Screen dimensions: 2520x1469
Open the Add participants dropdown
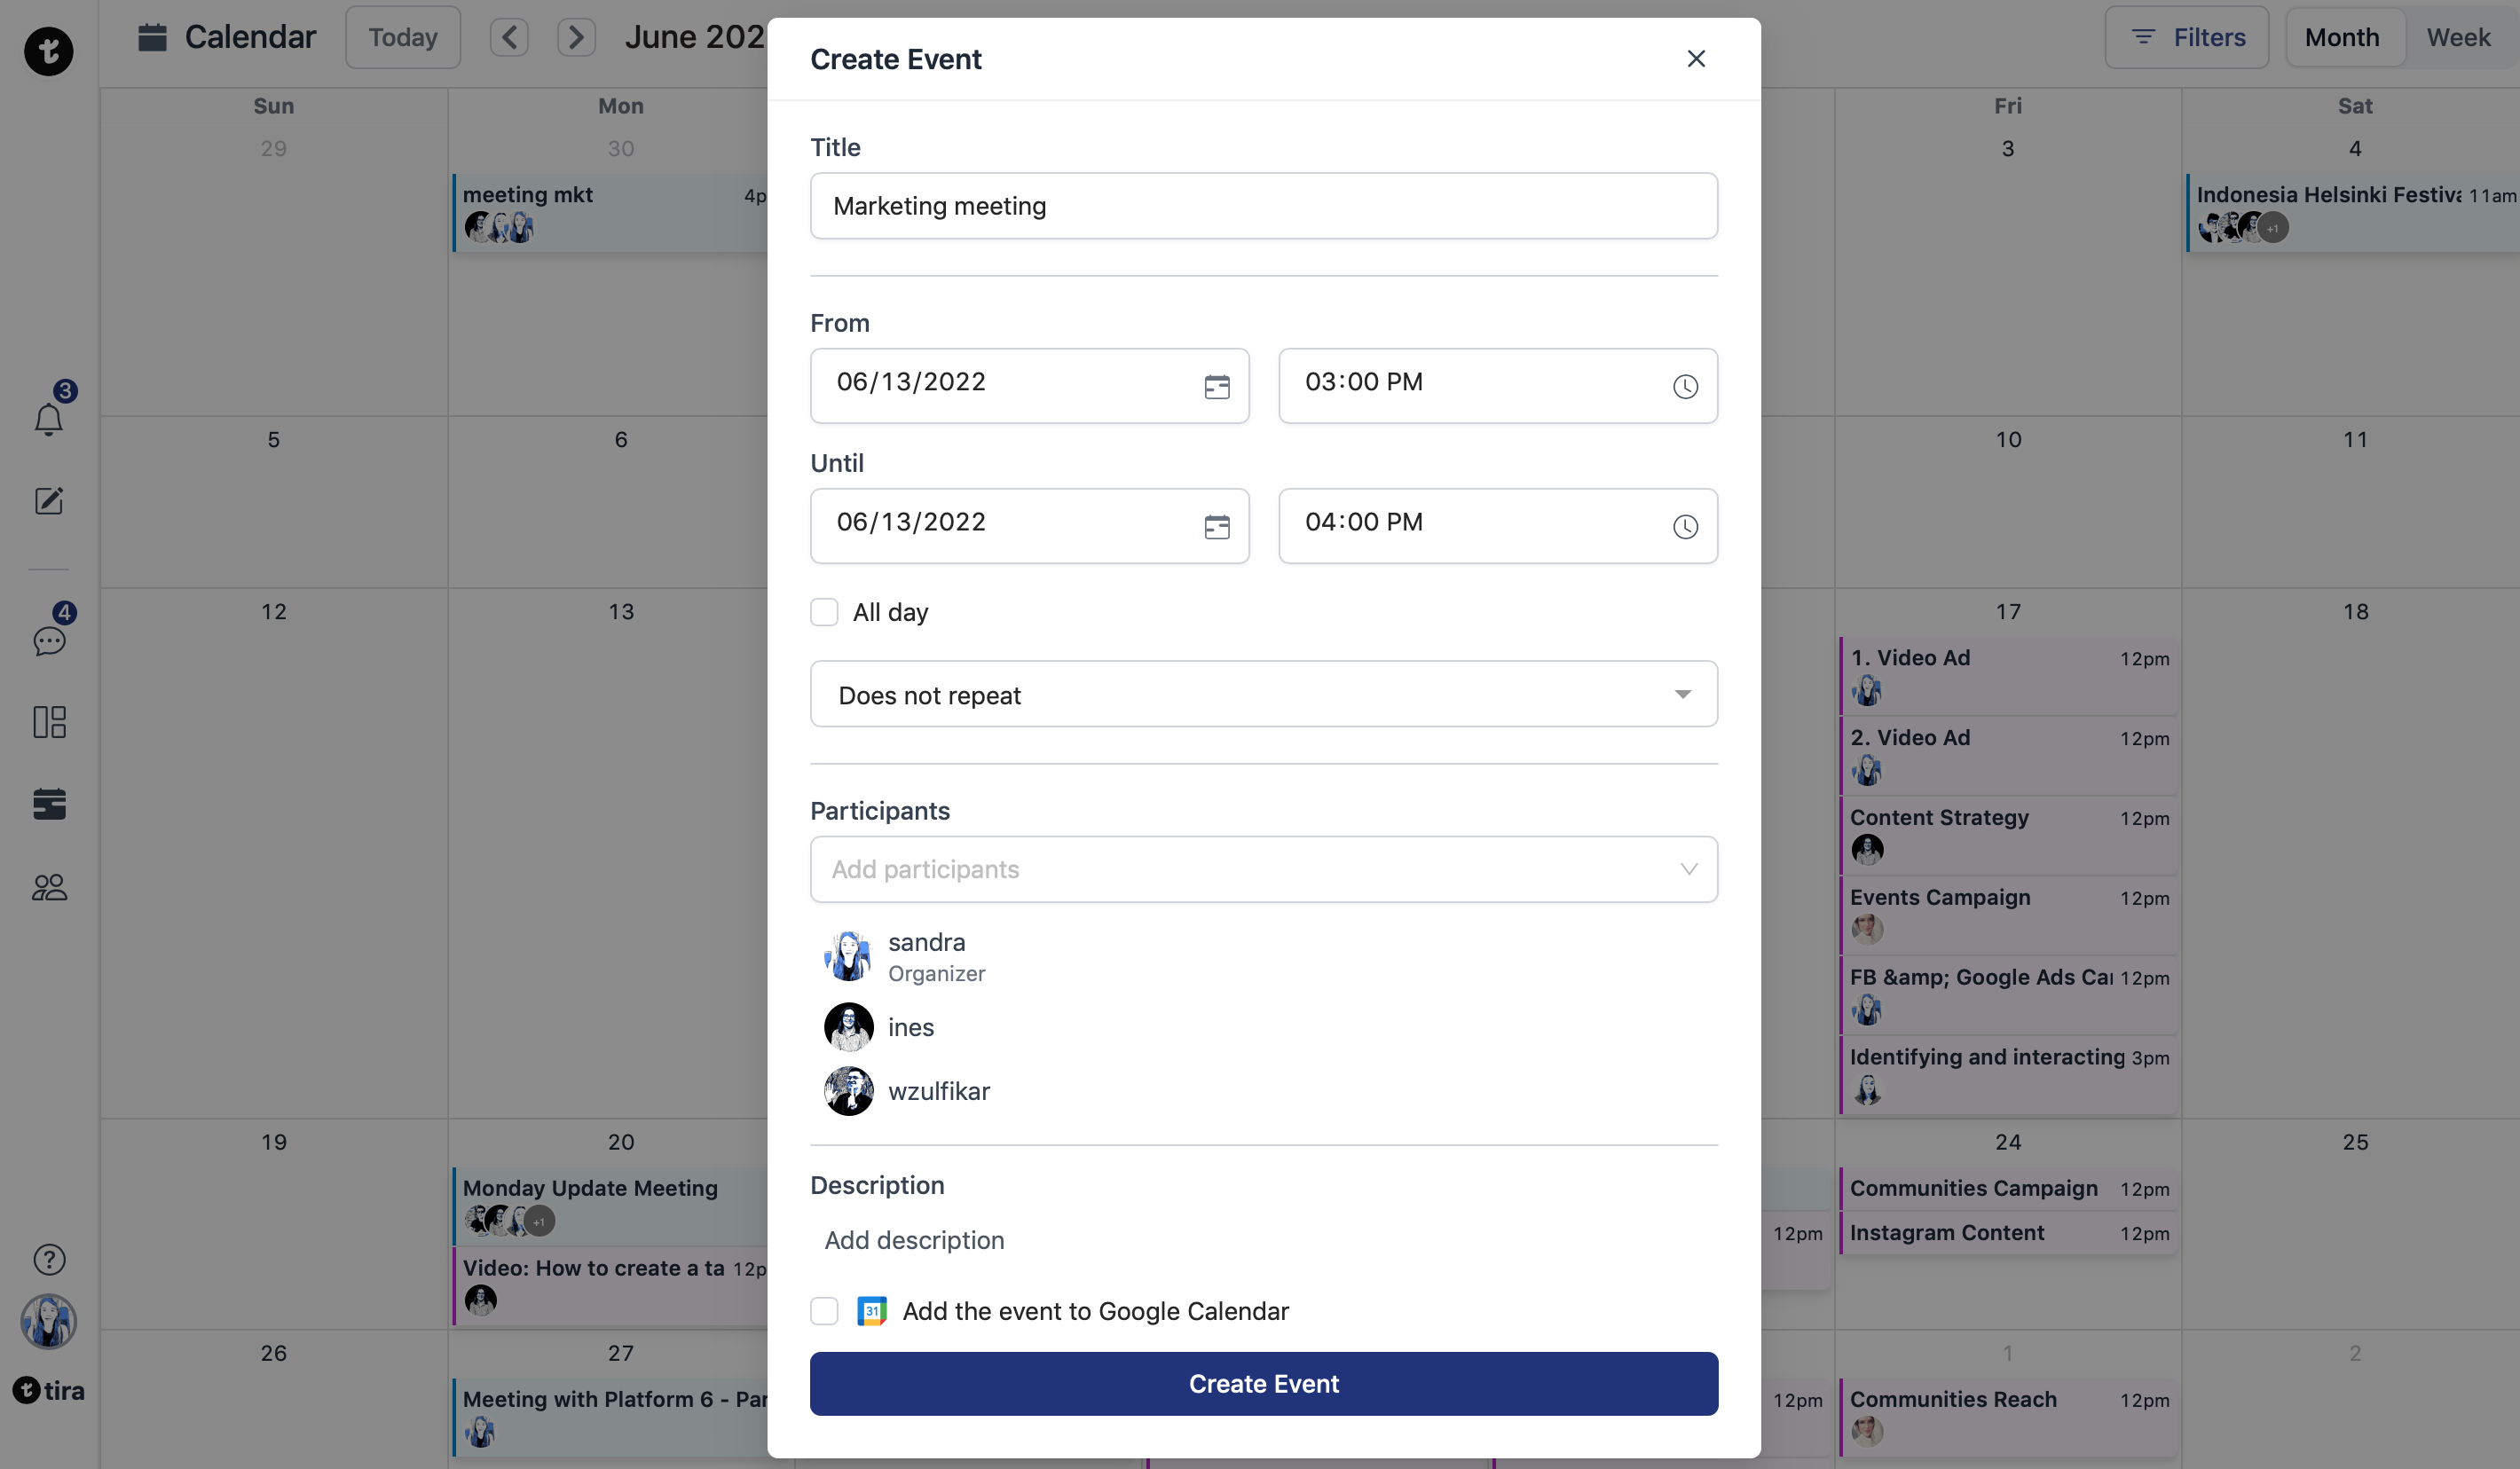[x=1264, y=869]
